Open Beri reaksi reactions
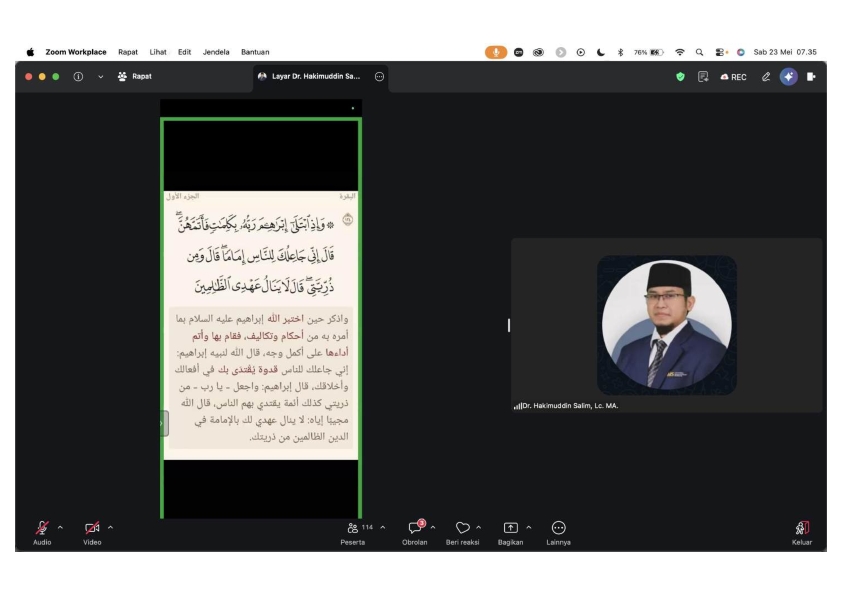Viewport: 842px width, 595px height. (x=462, y=532)
